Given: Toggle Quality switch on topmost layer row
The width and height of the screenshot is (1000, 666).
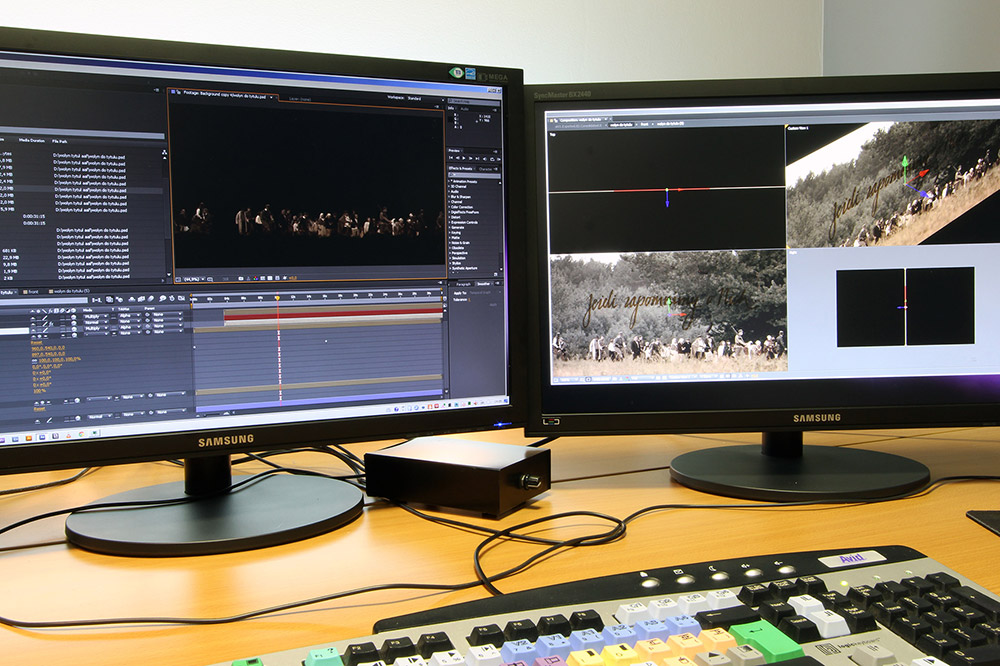Looking at the screenshot, I should tap(45, 317).
